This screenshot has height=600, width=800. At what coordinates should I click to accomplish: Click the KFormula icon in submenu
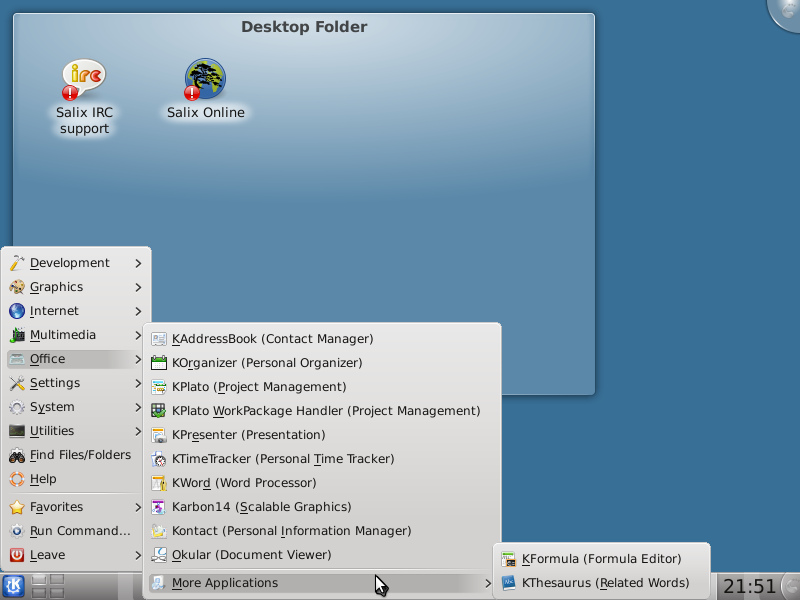point(509,559)
